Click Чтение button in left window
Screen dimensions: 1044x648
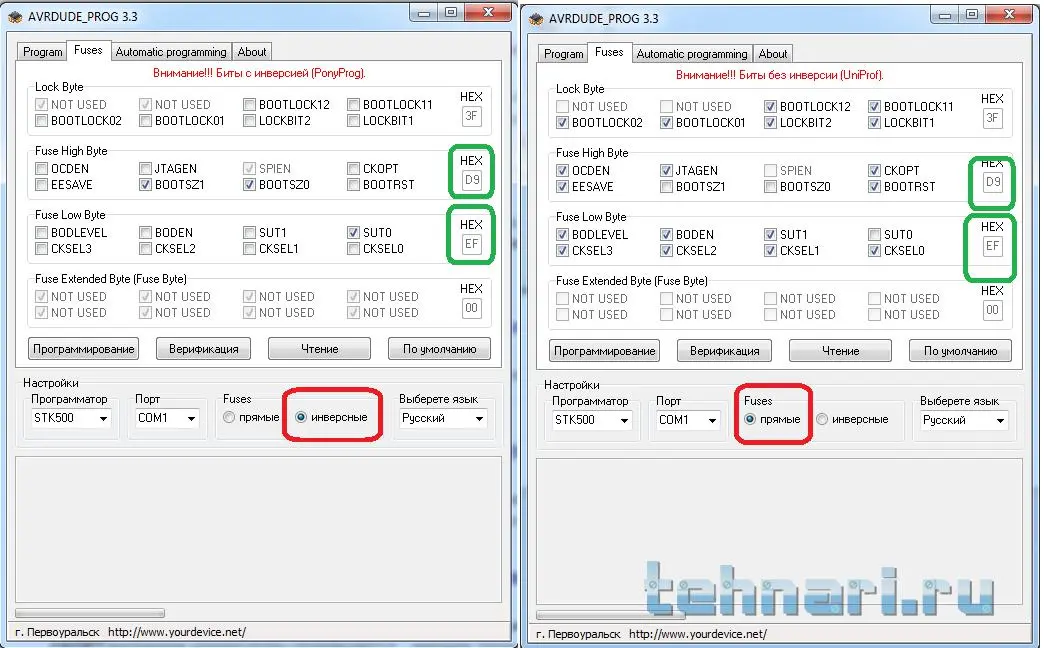pos(320,349)
